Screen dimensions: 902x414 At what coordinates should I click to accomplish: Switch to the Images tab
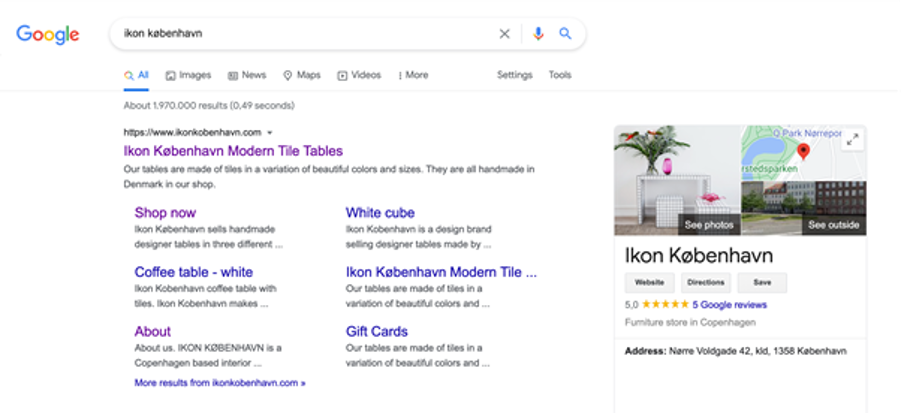[188, 75]
